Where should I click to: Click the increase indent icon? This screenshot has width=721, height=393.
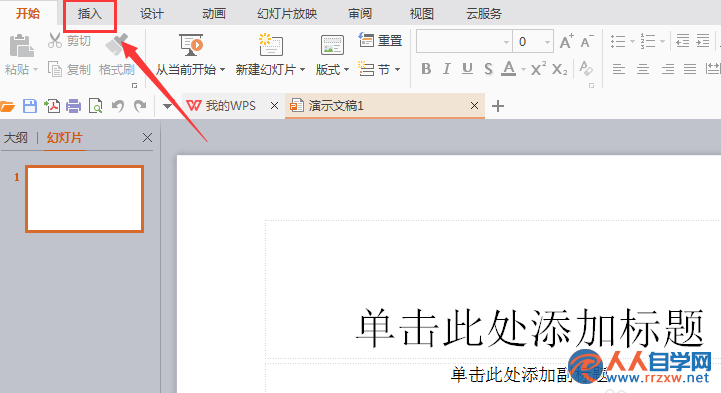[703, 41]
